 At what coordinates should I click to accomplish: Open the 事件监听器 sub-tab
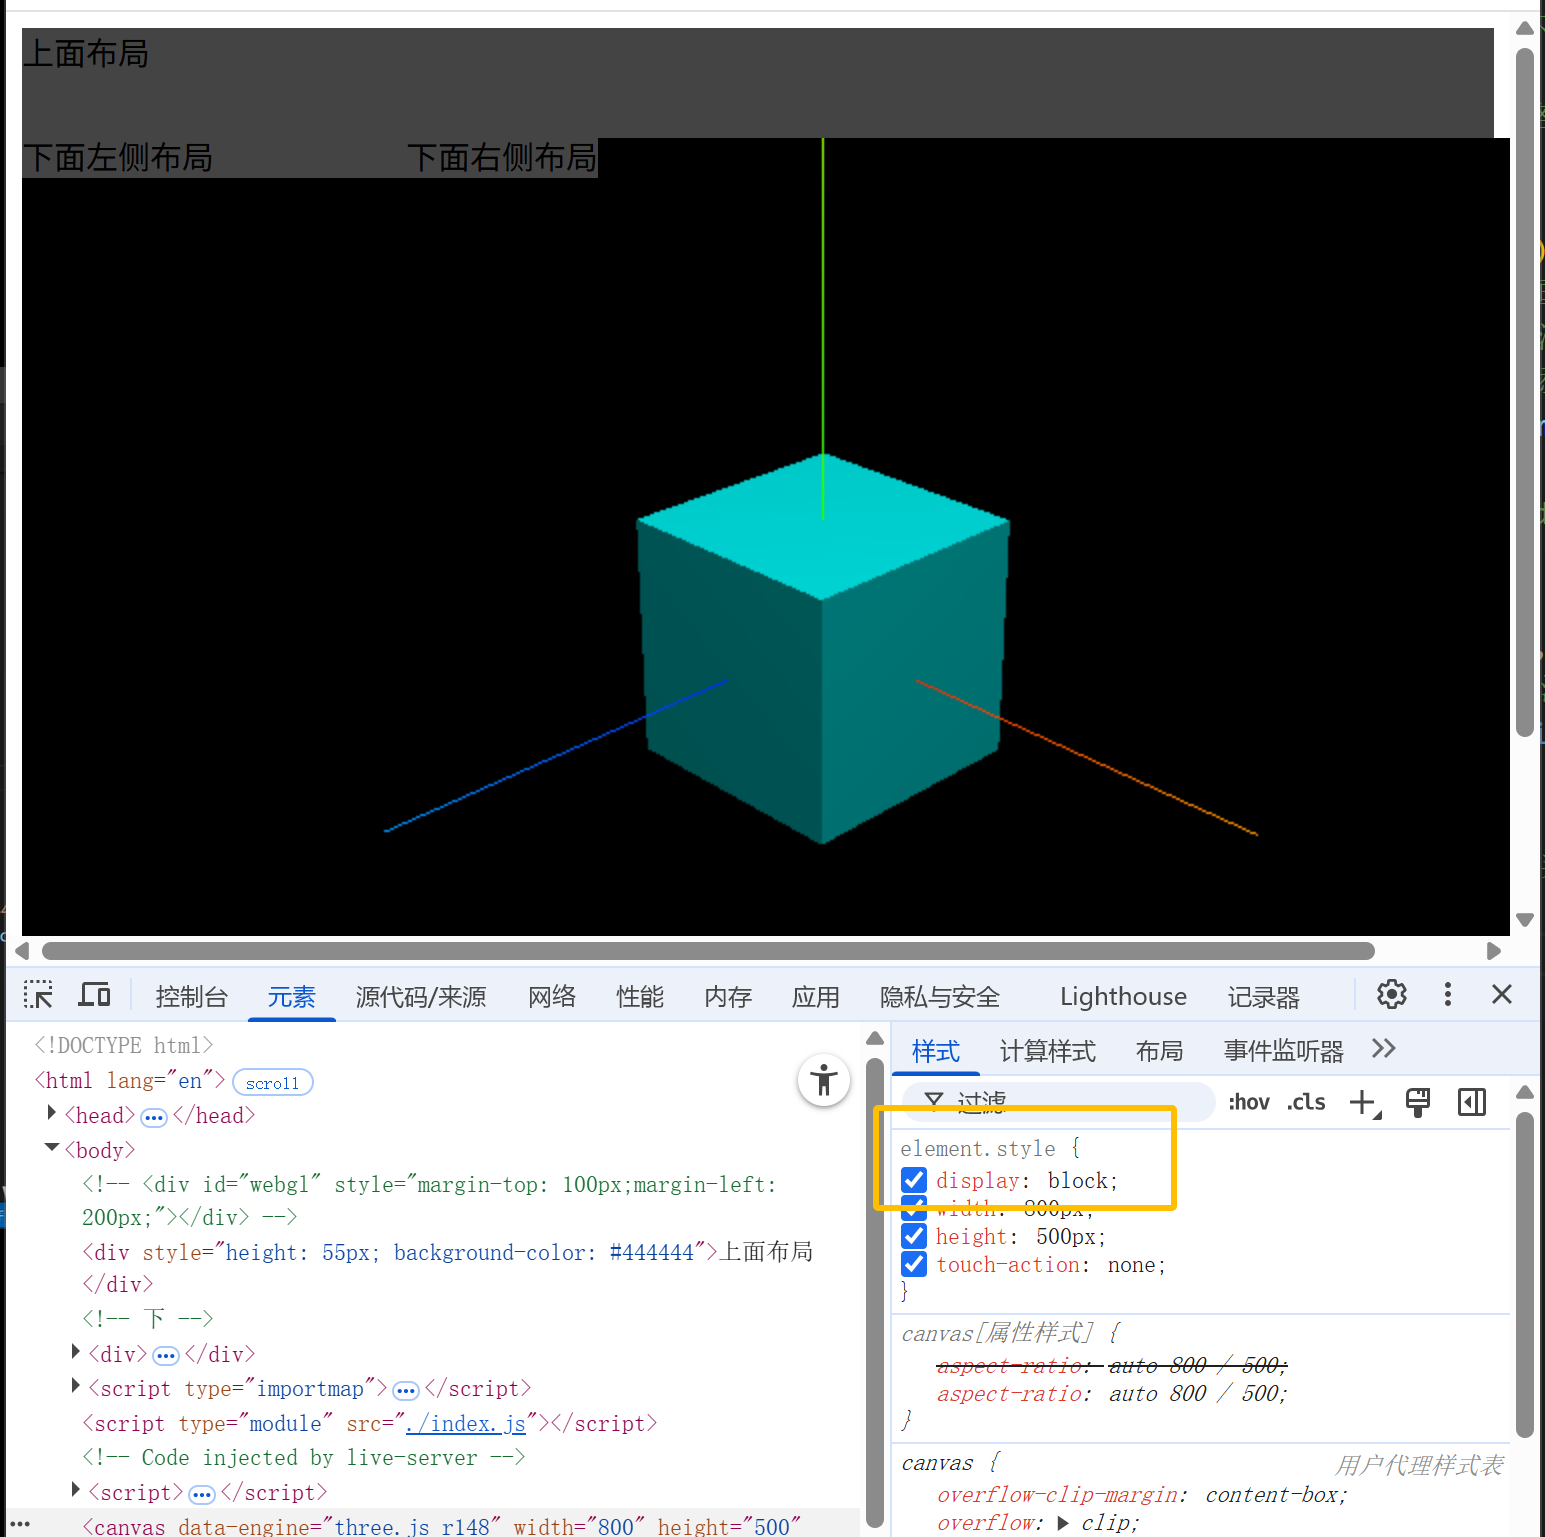tap(1284, 1051)
